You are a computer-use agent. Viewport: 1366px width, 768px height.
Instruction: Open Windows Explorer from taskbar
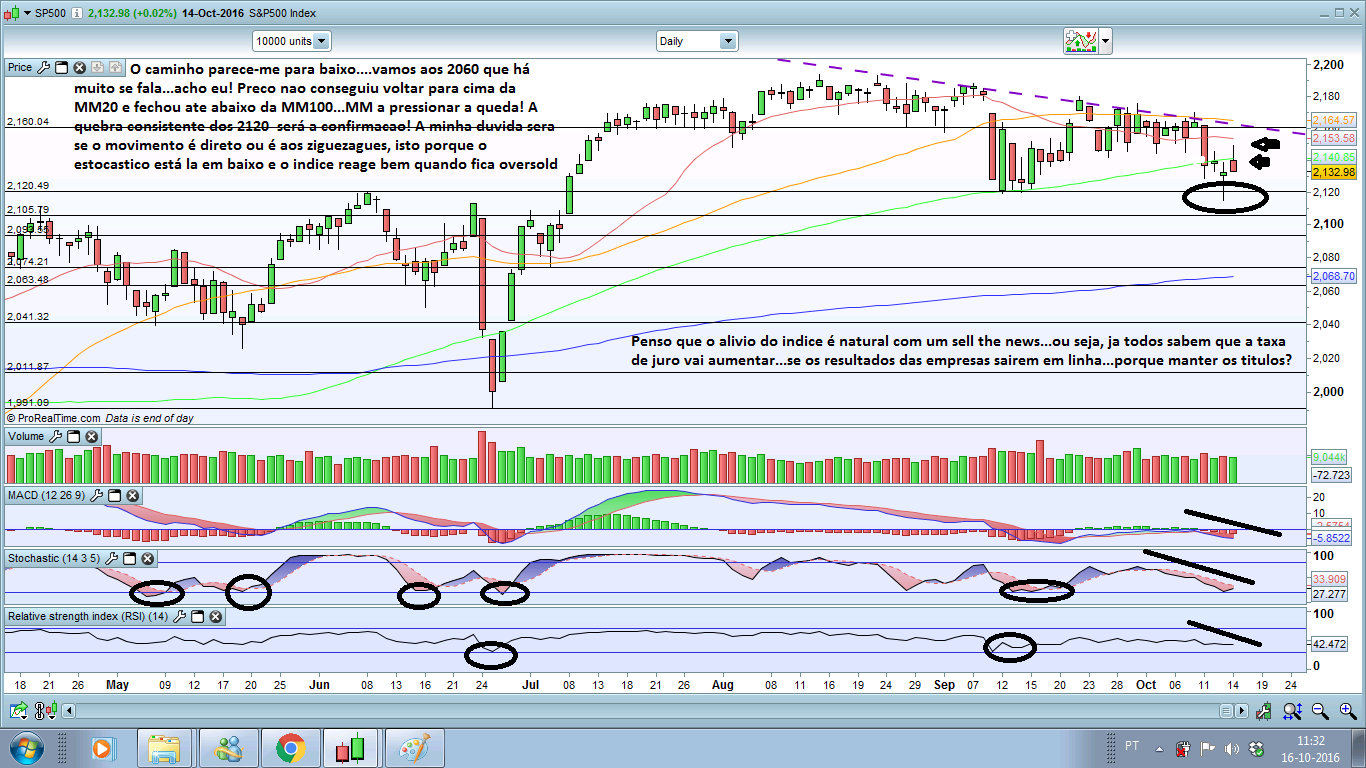coord(164,748)
